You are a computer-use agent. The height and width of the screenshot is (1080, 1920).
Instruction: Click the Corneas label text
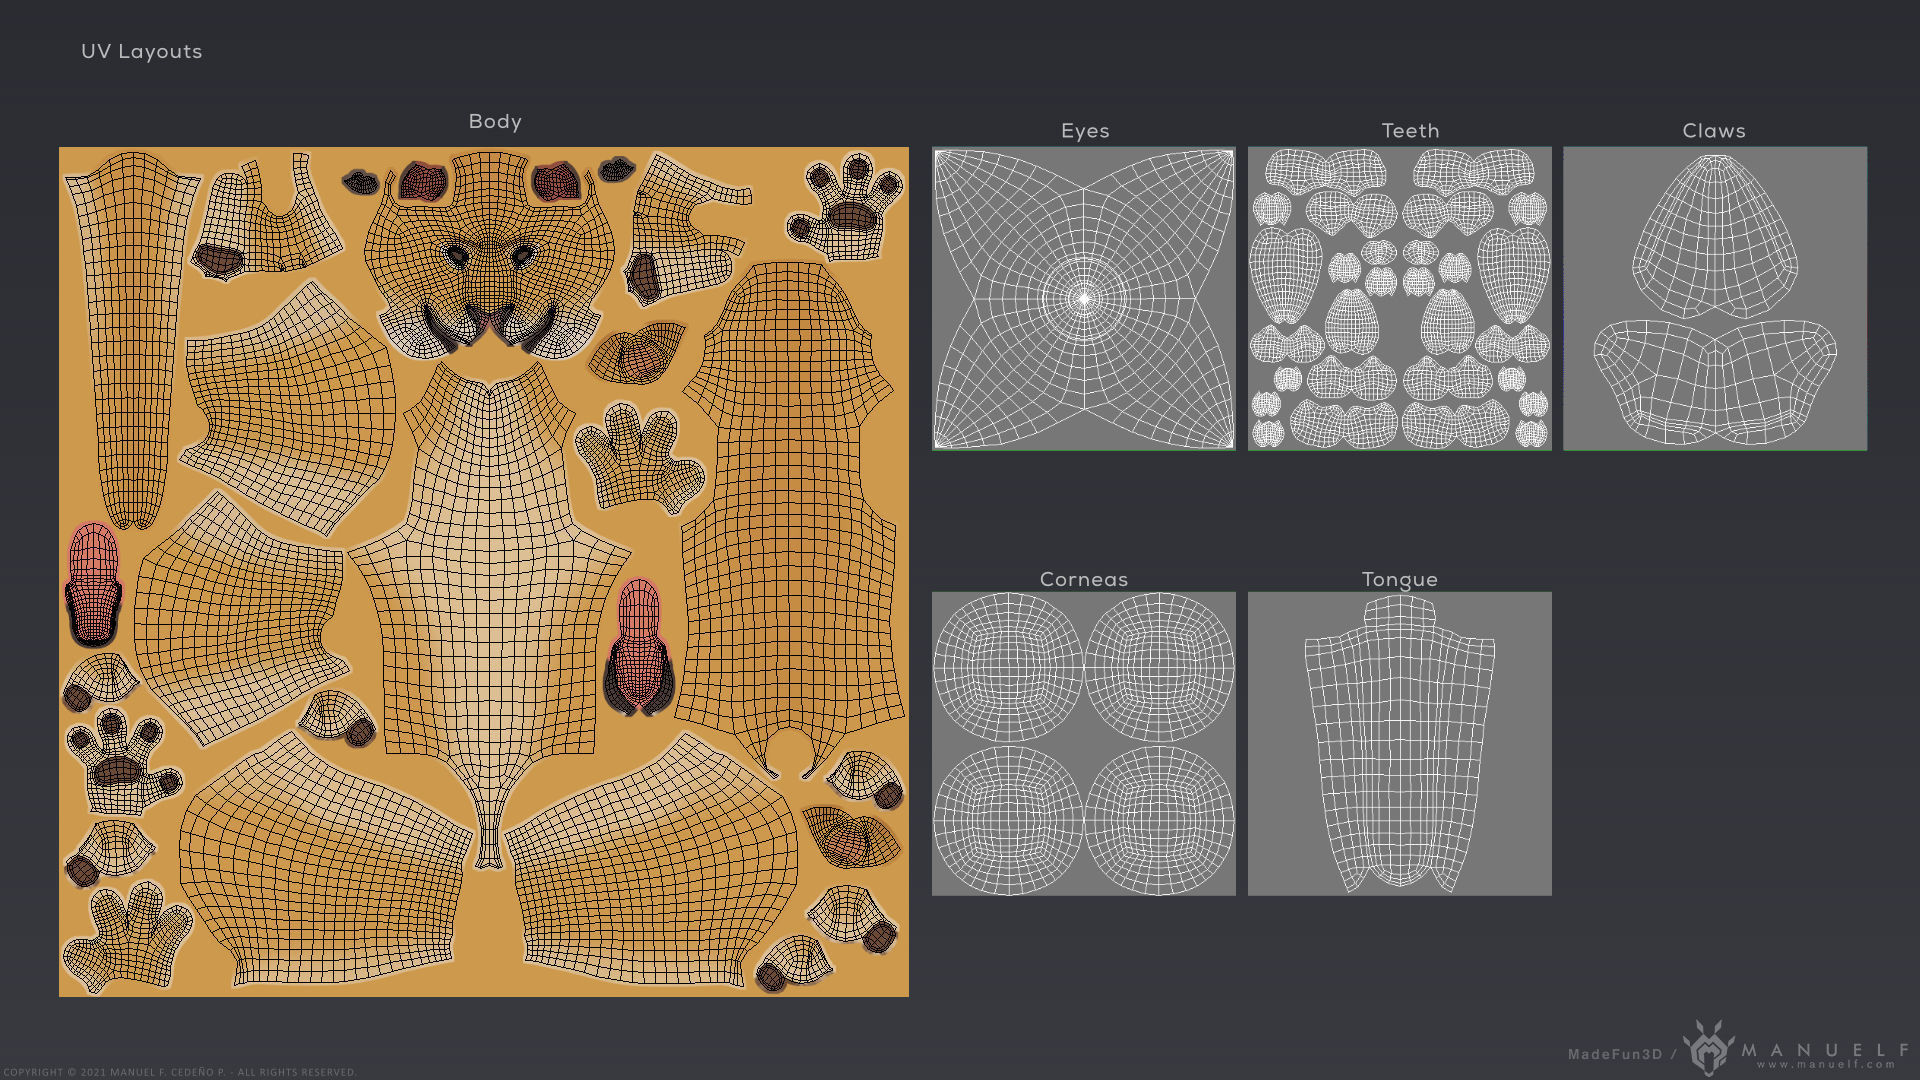point(1083,579)
